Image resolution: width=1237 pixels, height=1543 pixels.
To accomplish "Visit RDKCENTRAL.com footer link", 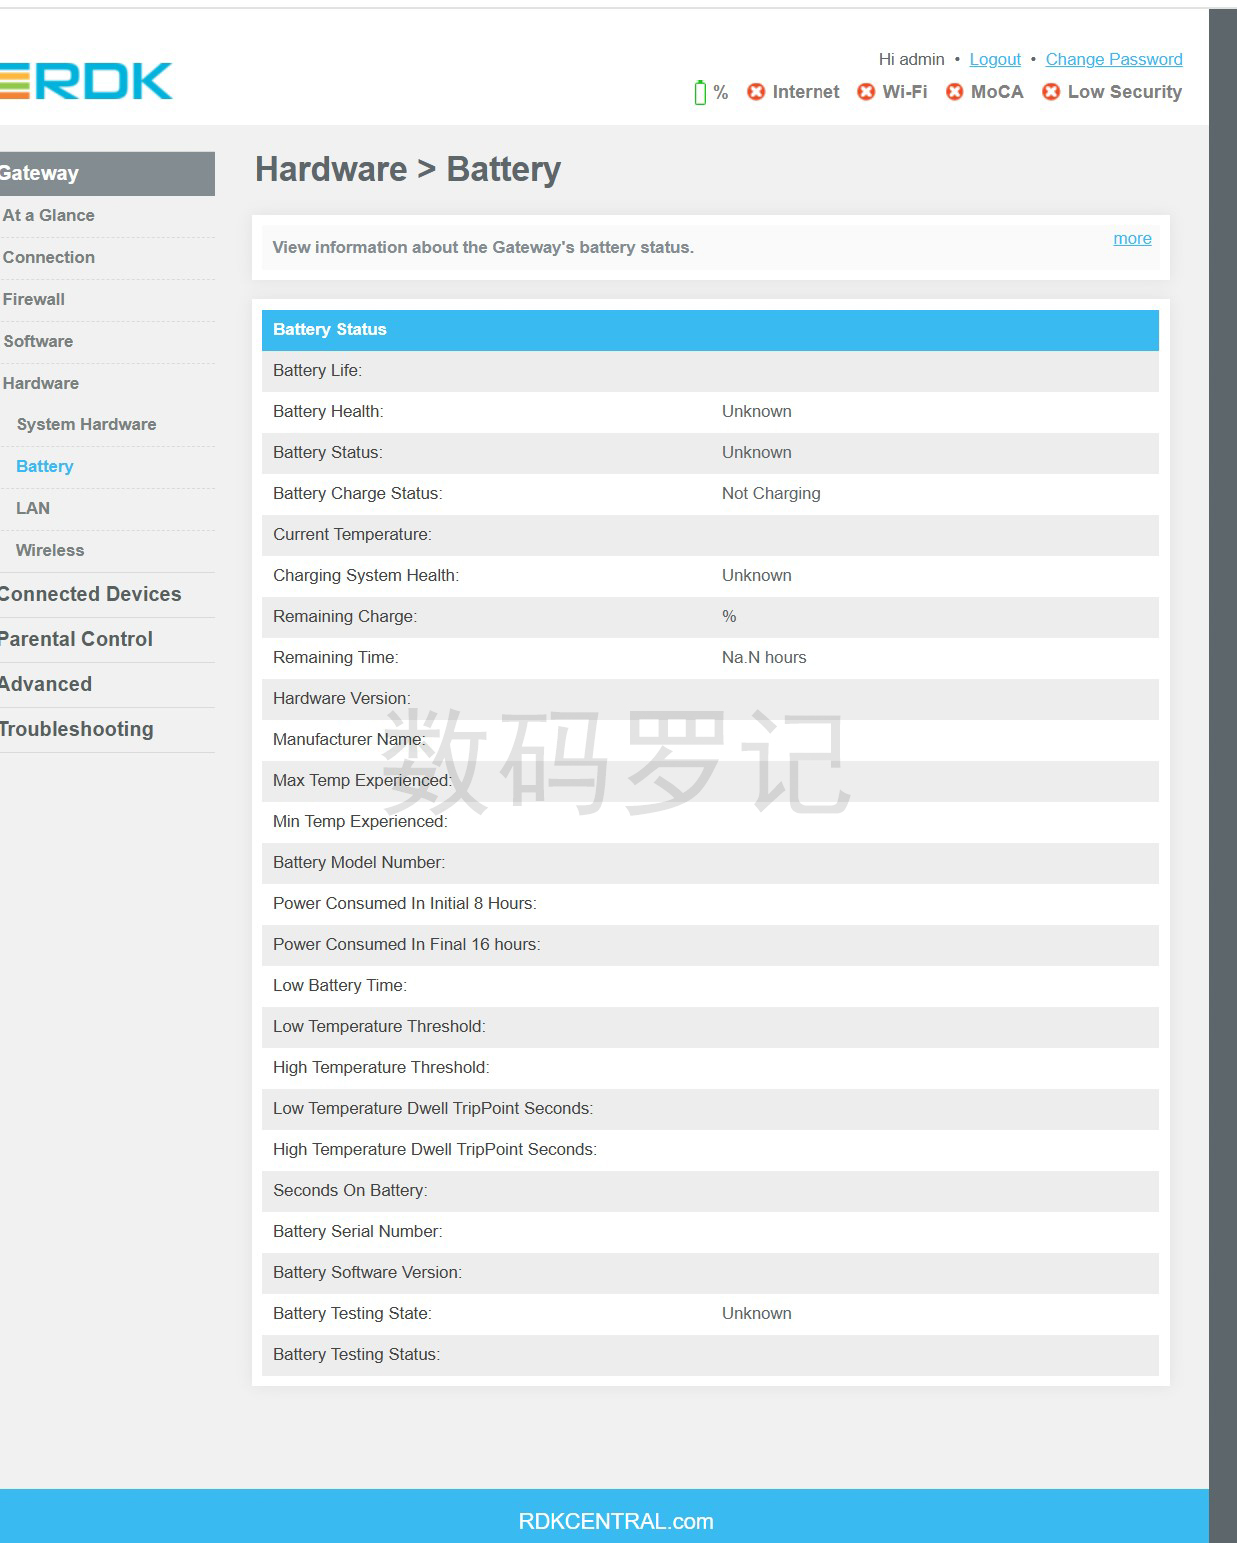I will click(615, 1521).
